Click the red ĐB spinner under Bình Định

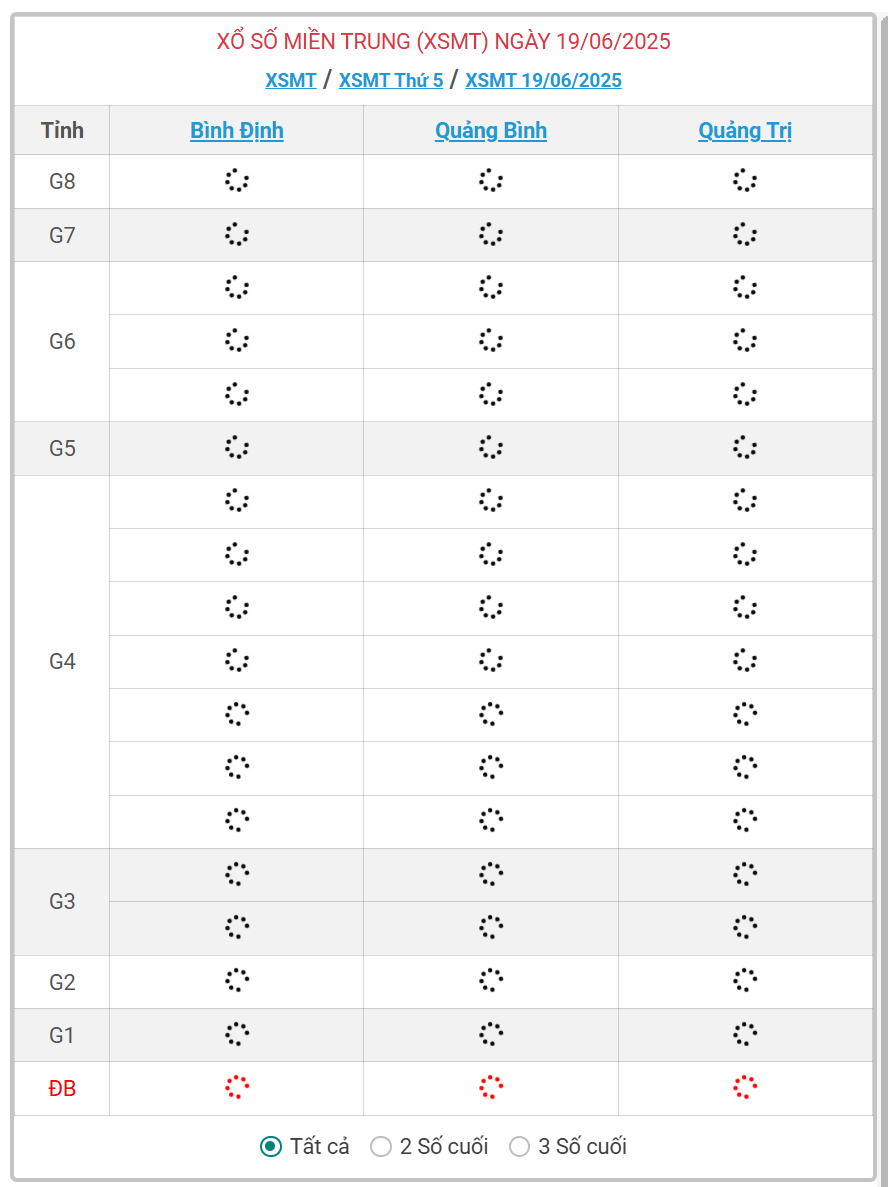(237, 1087)
